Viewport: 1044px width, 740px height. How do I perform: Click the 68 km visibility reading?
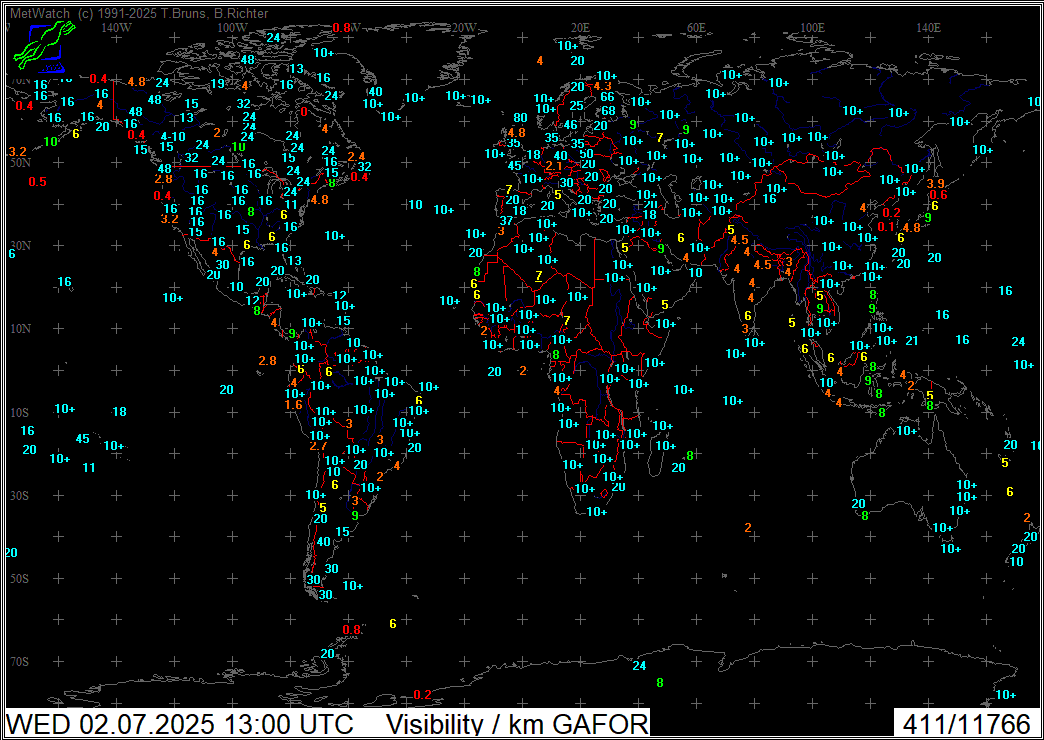(x=609, y=111)
